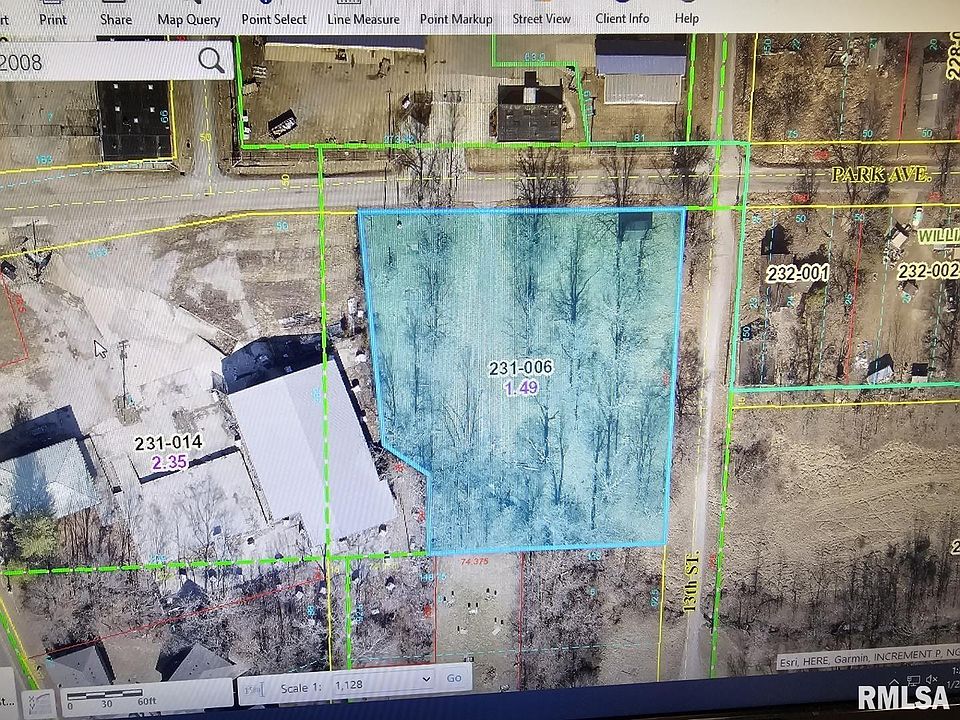Image resolution: width=960 pixels, height=720 pixels.
Task: Click the XY coordinates icon
Action: pyautogui.click(x=39, y=703)
